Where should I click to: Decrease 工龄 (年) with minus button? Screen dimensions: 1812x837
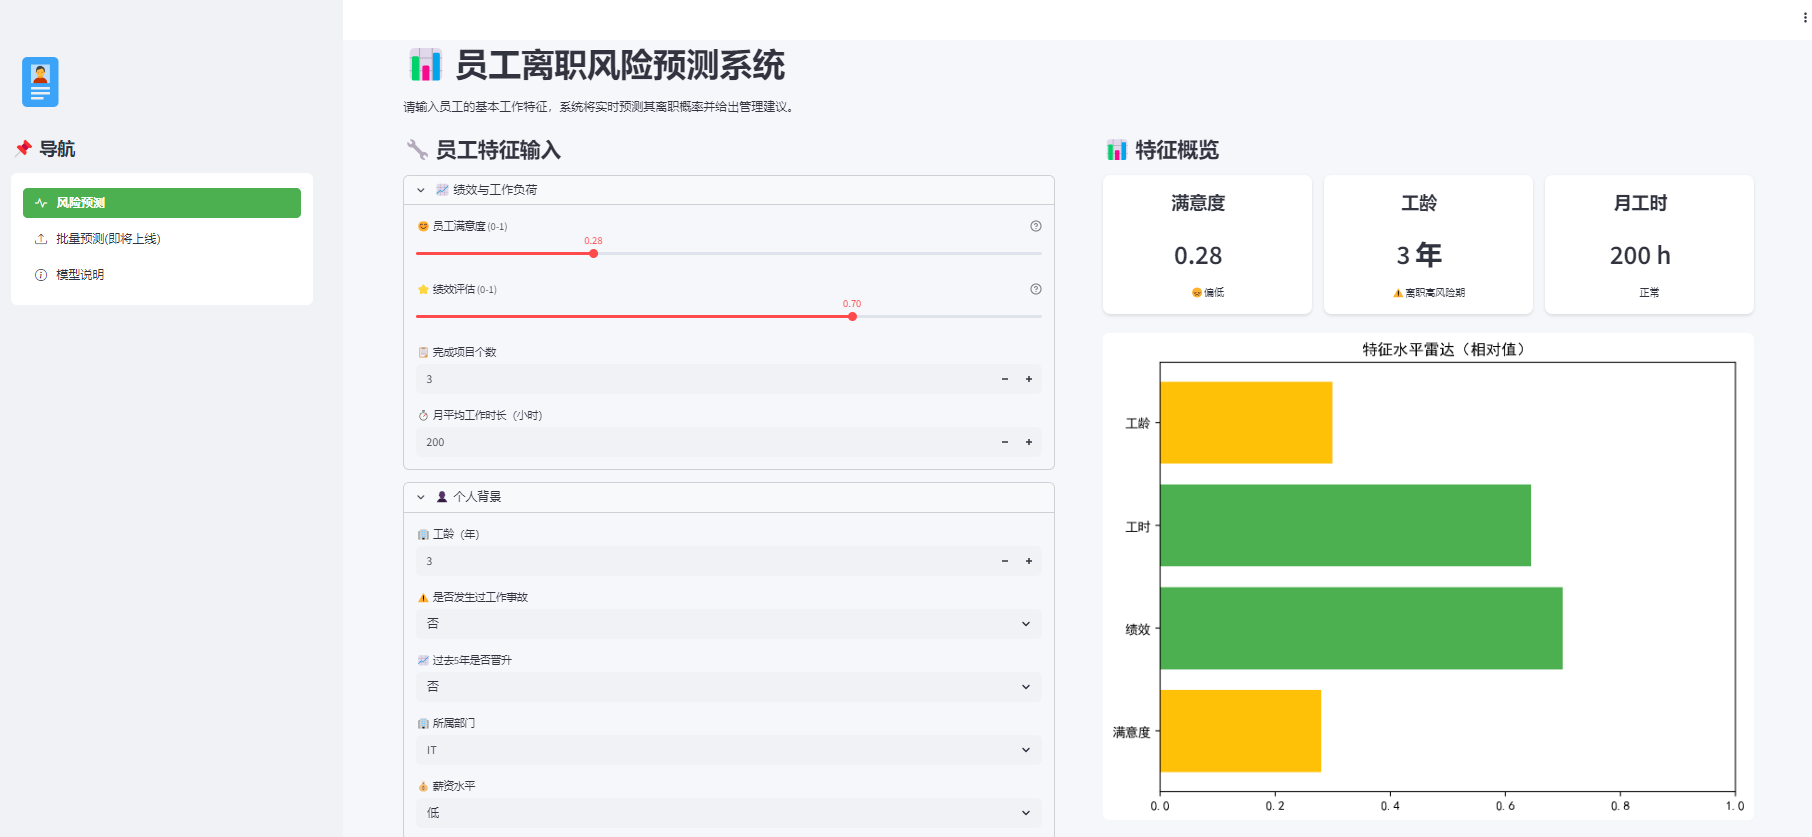tap(1005, 561)
